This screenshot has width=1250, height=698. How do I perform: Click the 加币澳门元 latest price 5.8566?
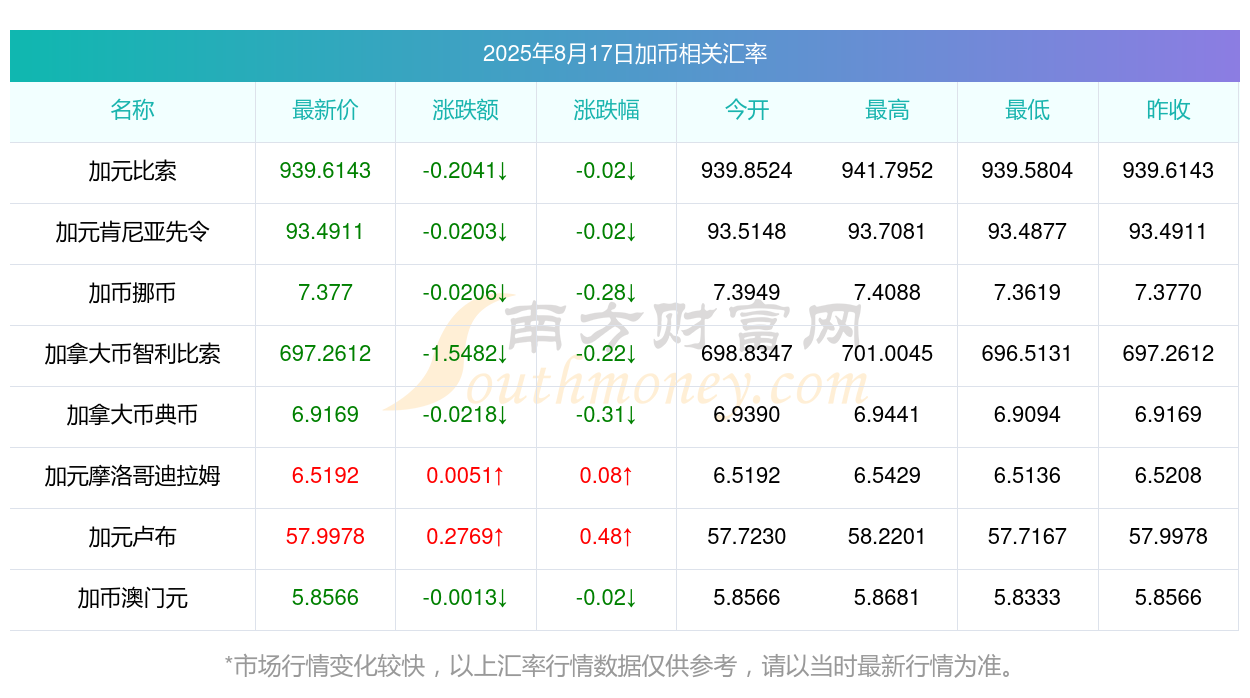pyautogui.click(x=325, y=598)
